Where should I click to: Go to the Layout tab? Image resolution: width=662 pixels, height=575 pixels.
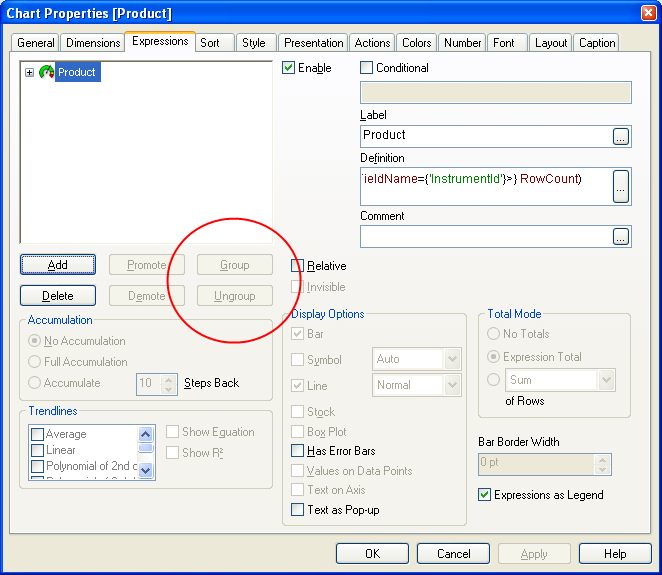point(551,43)
